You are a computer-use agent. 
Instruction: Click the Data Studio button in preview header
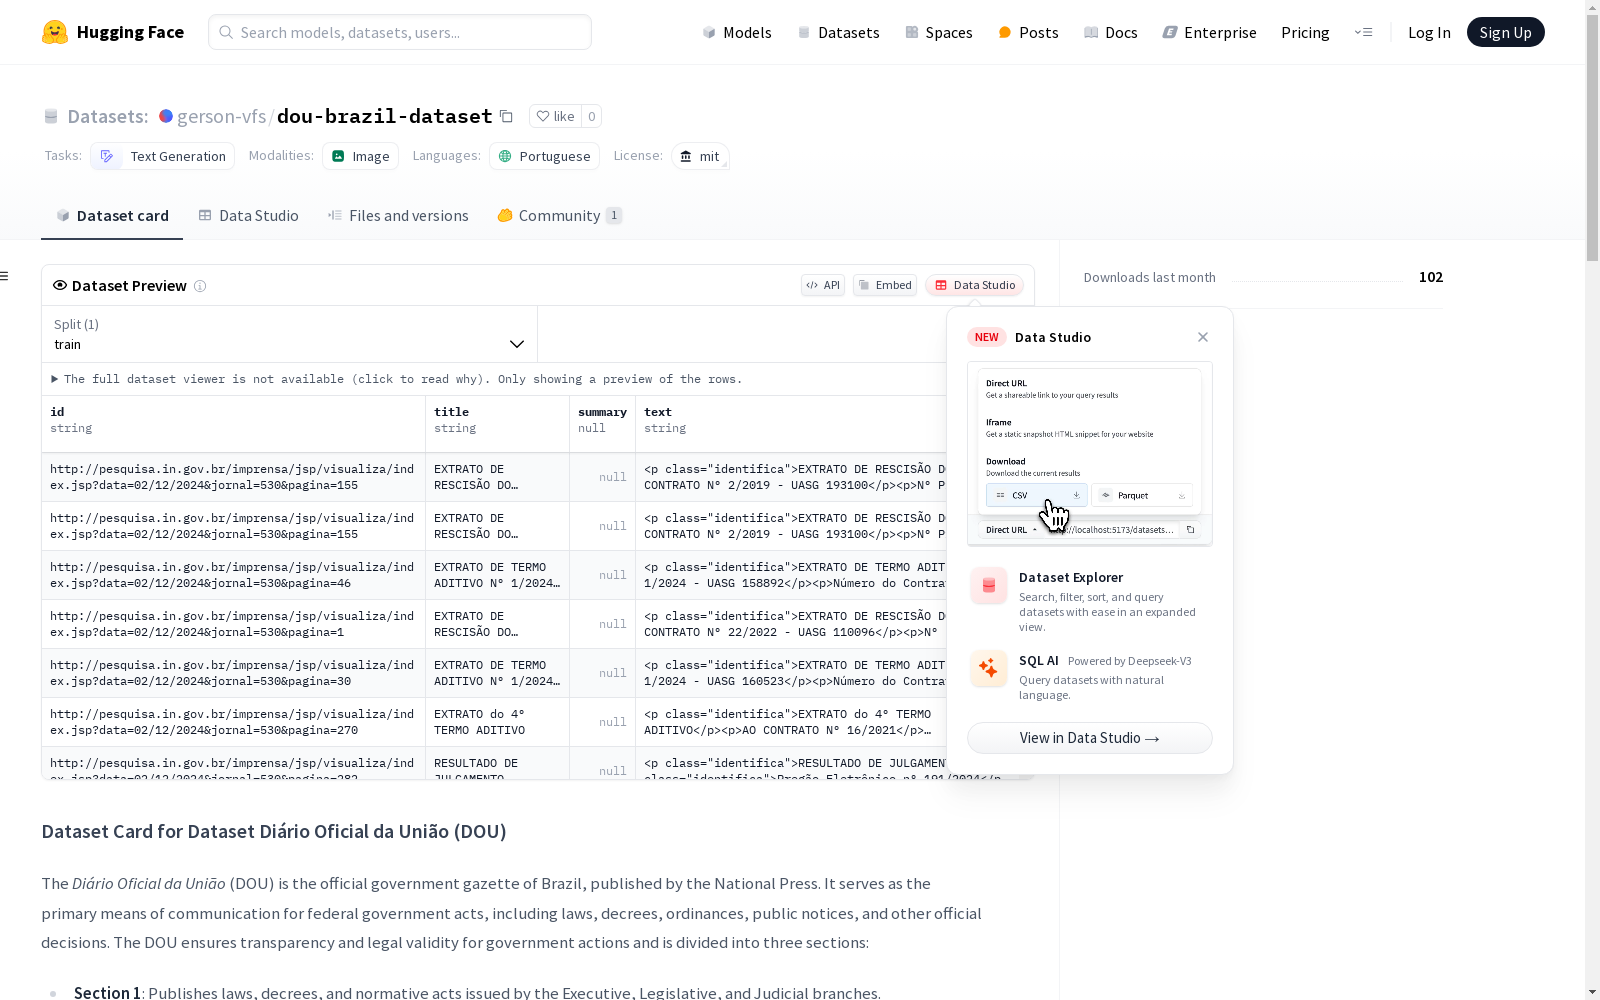pos(975,285)
